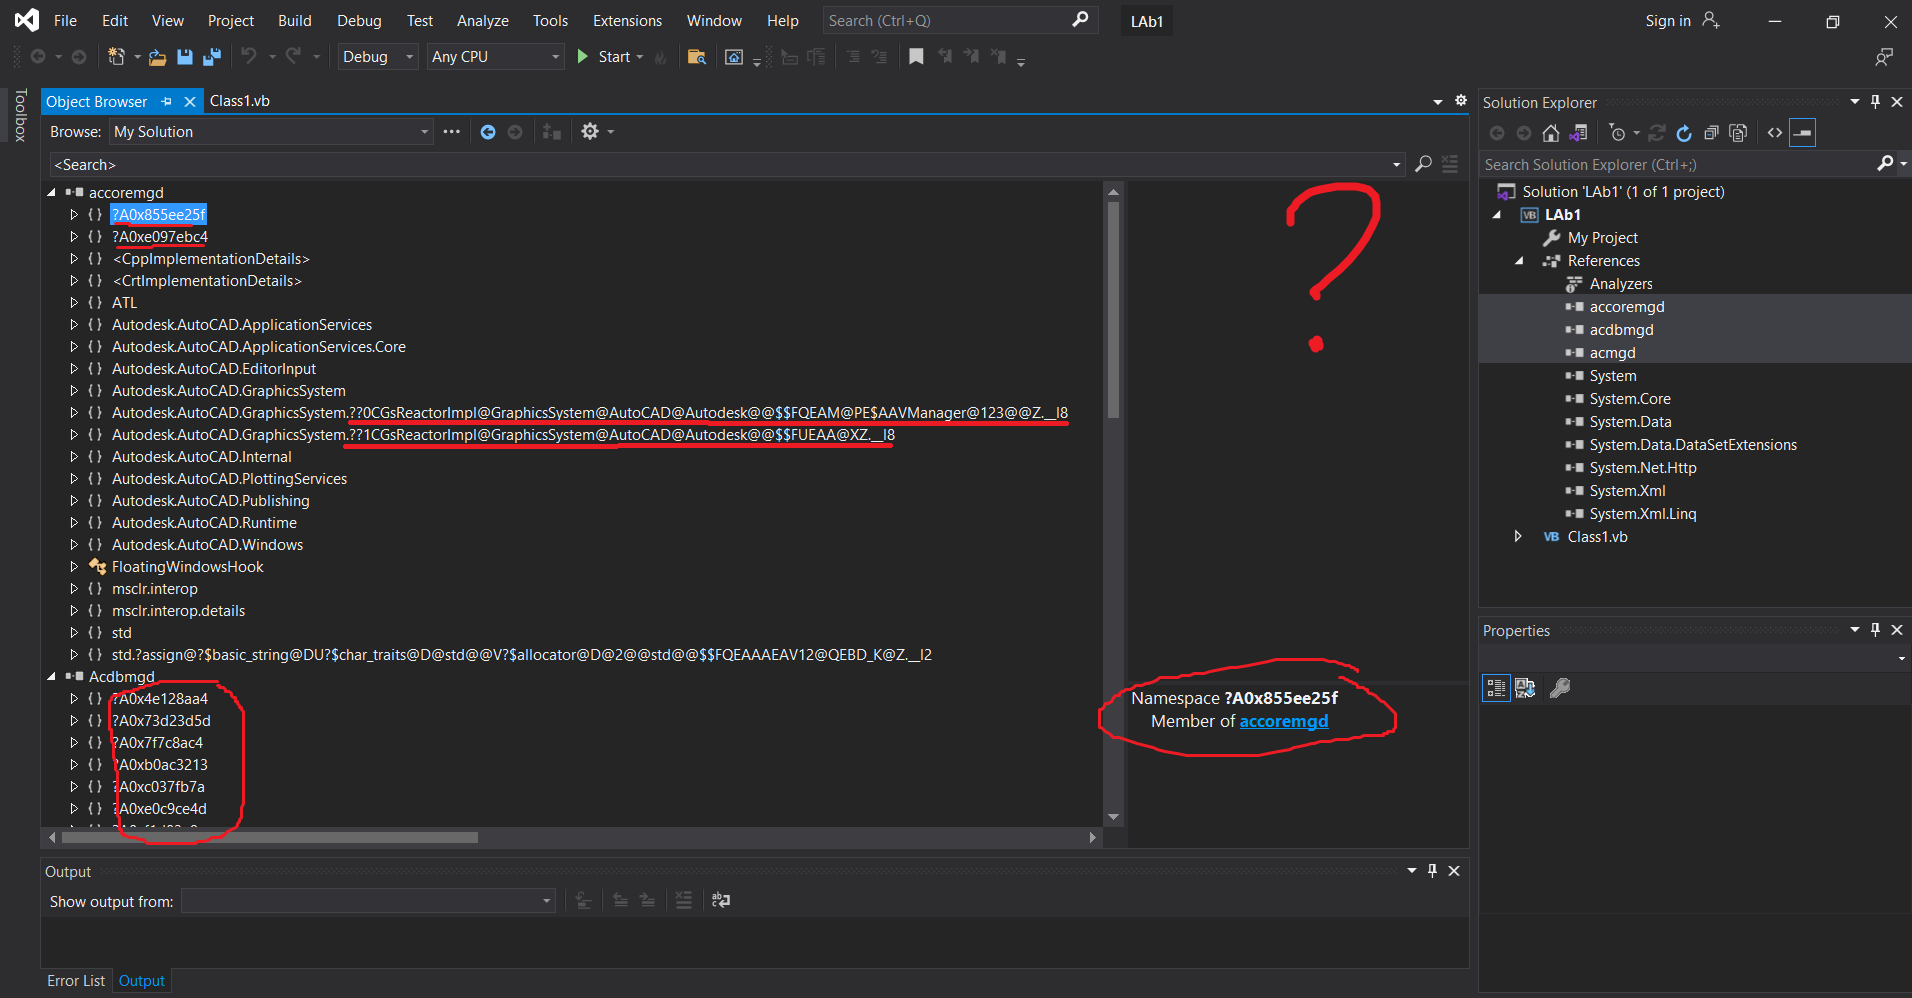Switch to the Class1.vb tab
1912x998 pixels.
pyautogui.click(x=240, y=101)
